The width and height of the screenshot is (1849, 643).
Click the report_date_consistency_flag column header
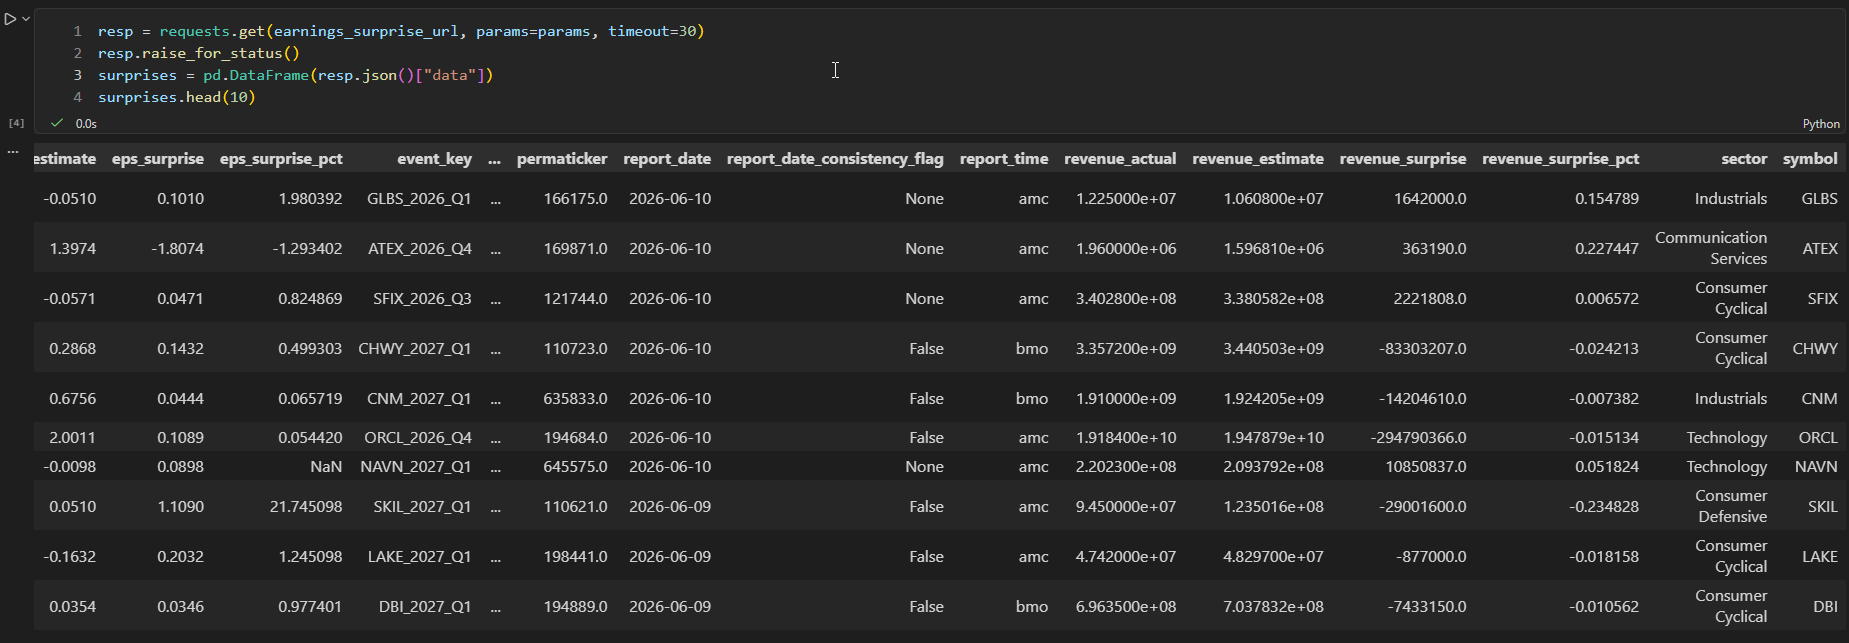pyautogui.click(x=835, y=159)
